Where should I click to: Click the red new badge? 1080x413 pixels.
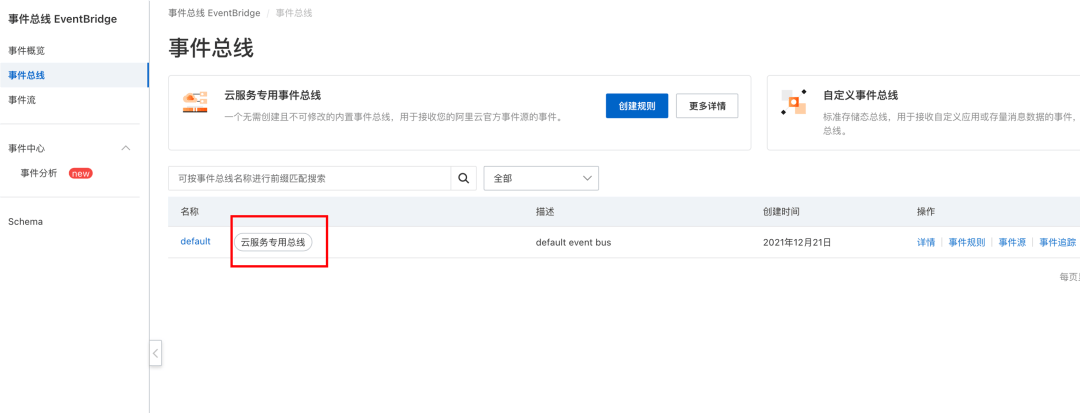[x=81, y=173]
